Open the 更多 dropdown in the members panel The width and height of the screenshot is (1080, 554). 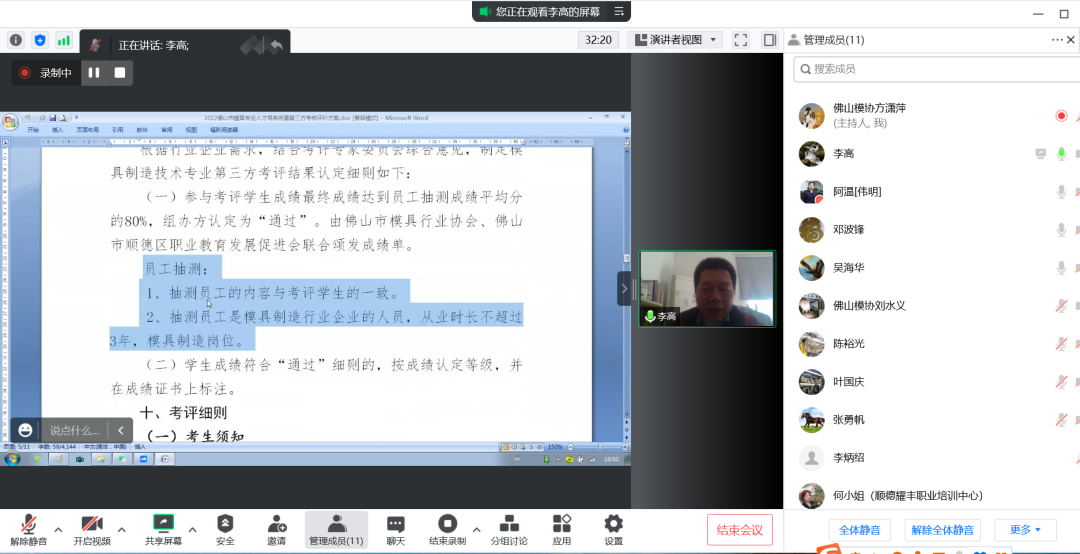[x=1025, y=530]
